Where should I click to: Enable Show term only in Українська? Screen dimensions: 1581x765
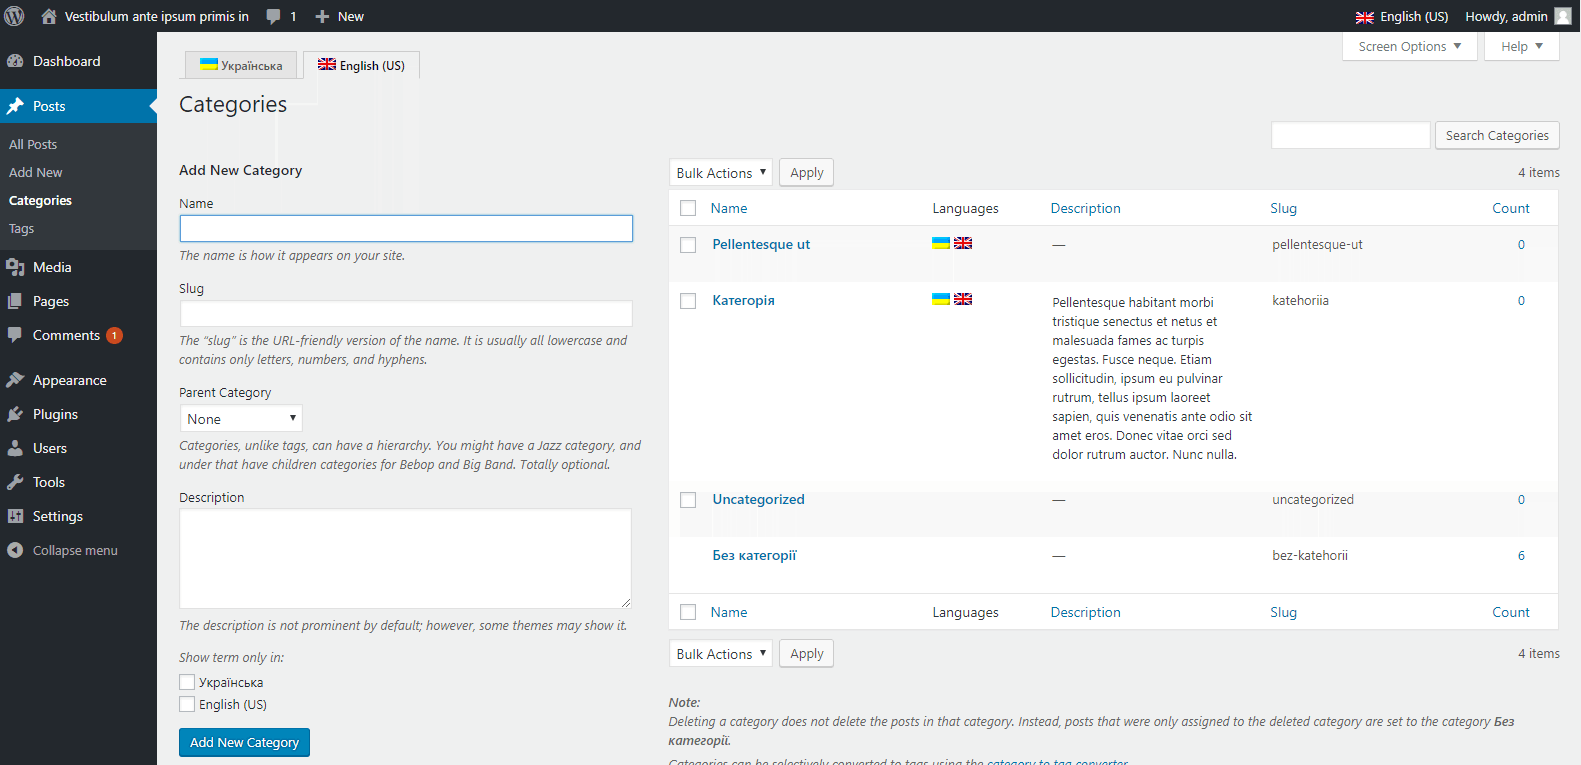click(x=187, y=682)
